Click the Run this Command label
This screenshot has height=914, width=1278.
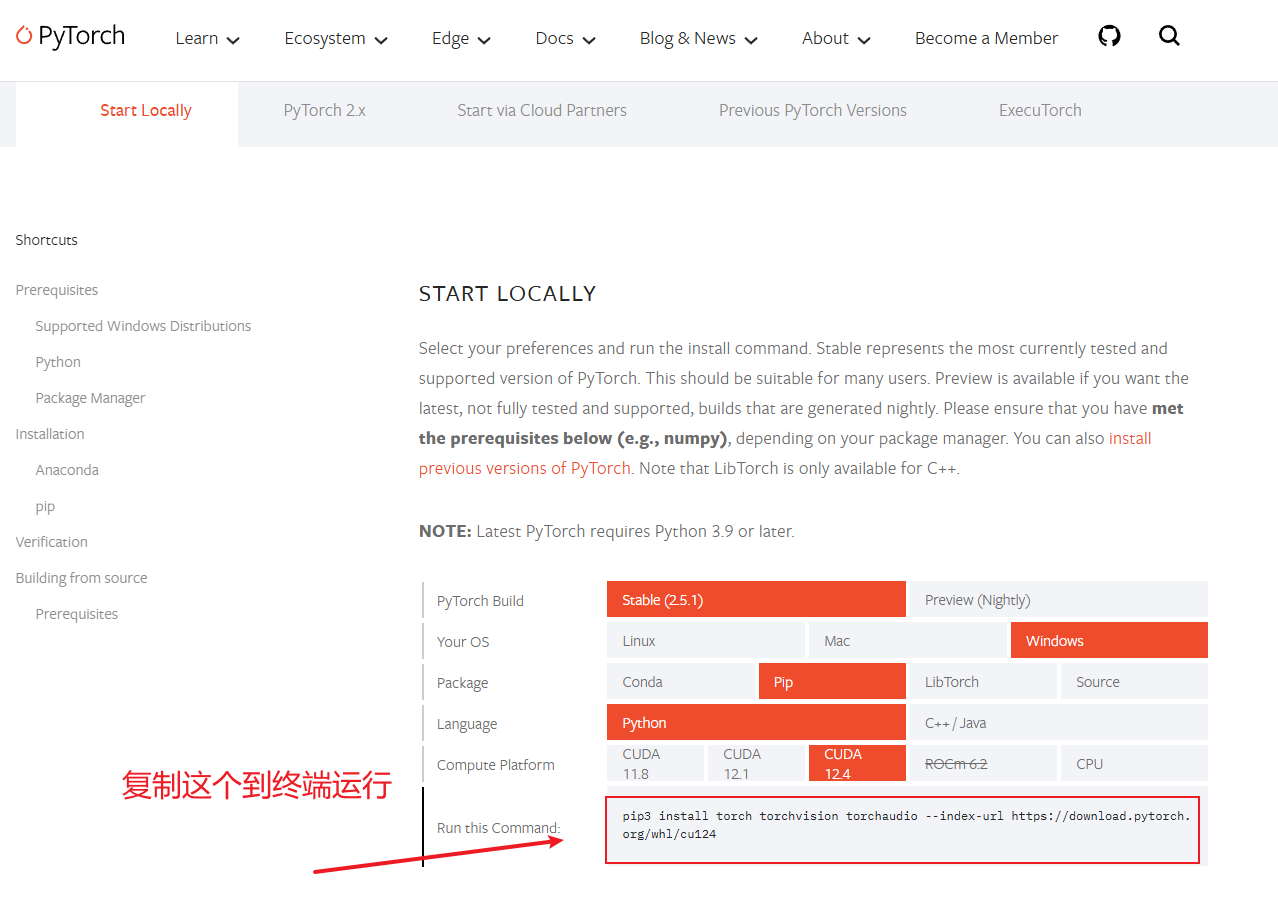tap(499, 828)
